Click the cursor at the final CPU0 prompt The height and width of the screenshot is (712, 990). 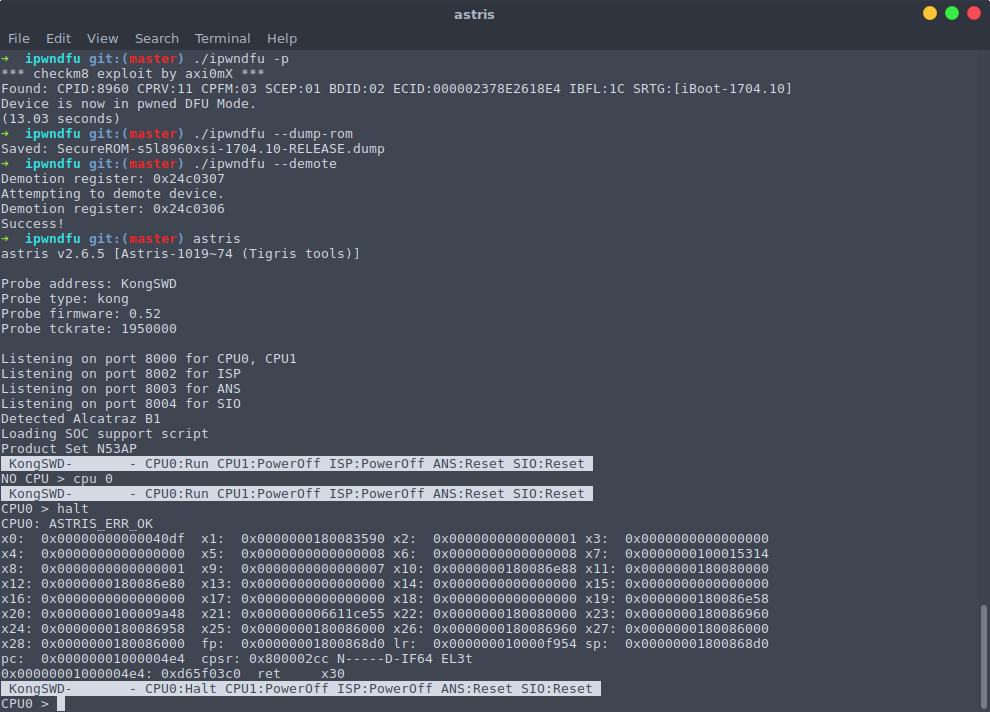pos(61,704)
